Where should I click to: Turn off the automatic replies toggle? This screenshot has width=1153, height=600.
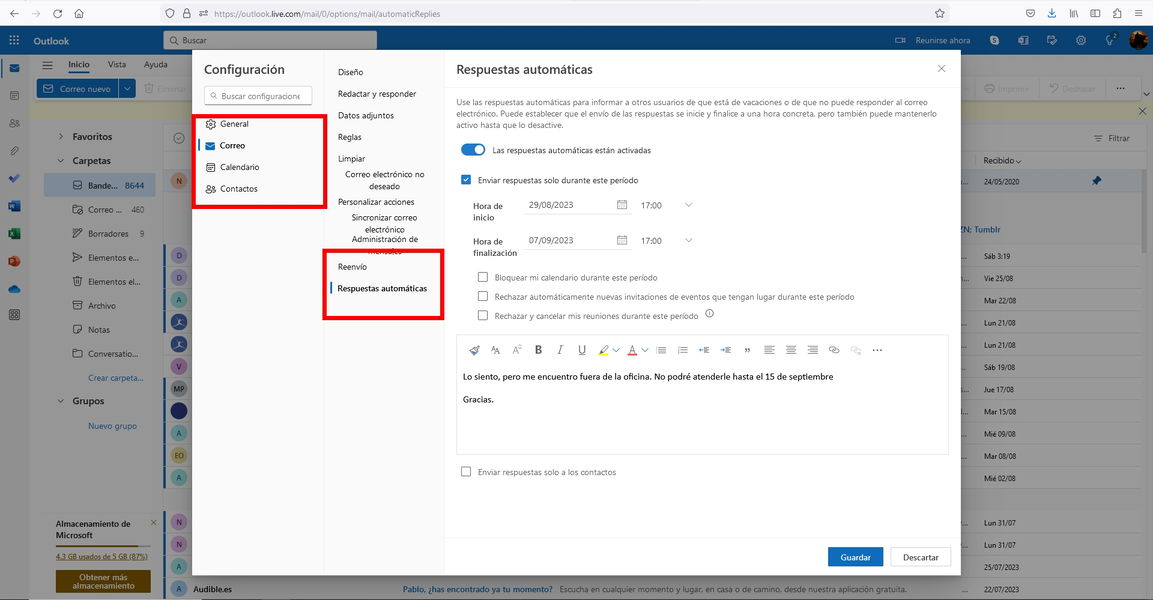coord(472,150)
